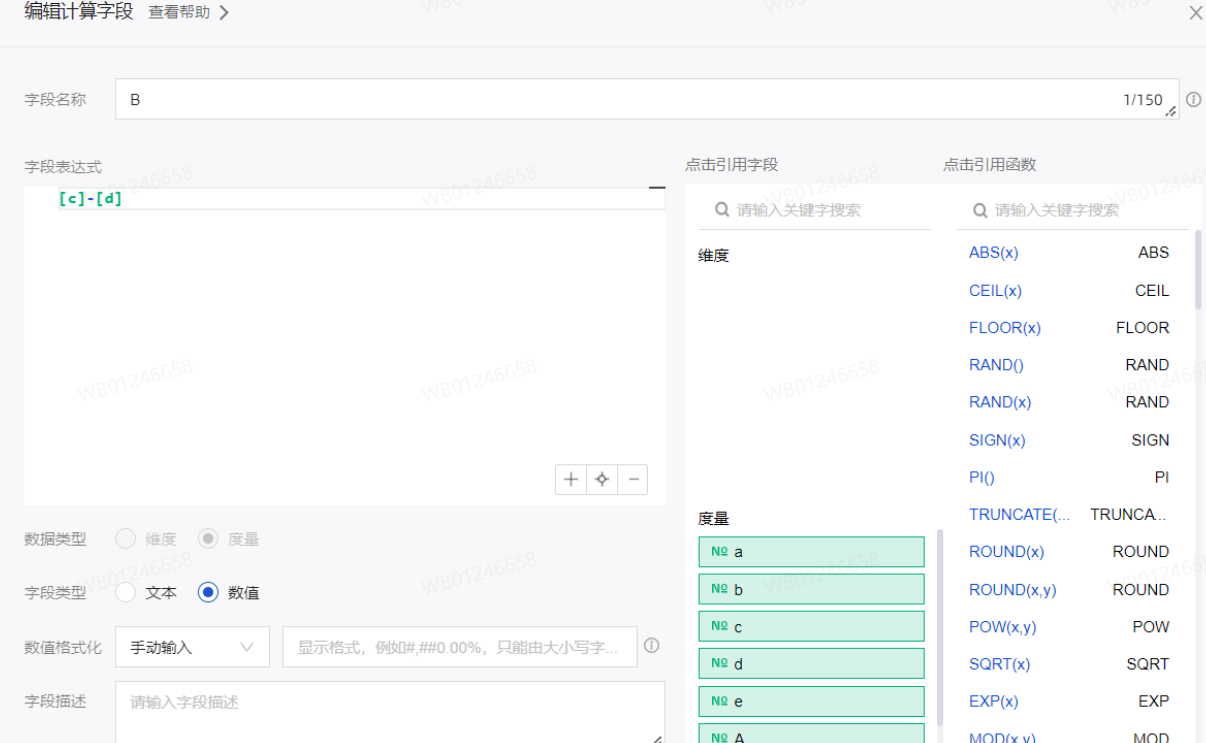Viewport: 1206px width, 743px height.
Task: Click the center locate icon in expression editor
Action: 602,480
